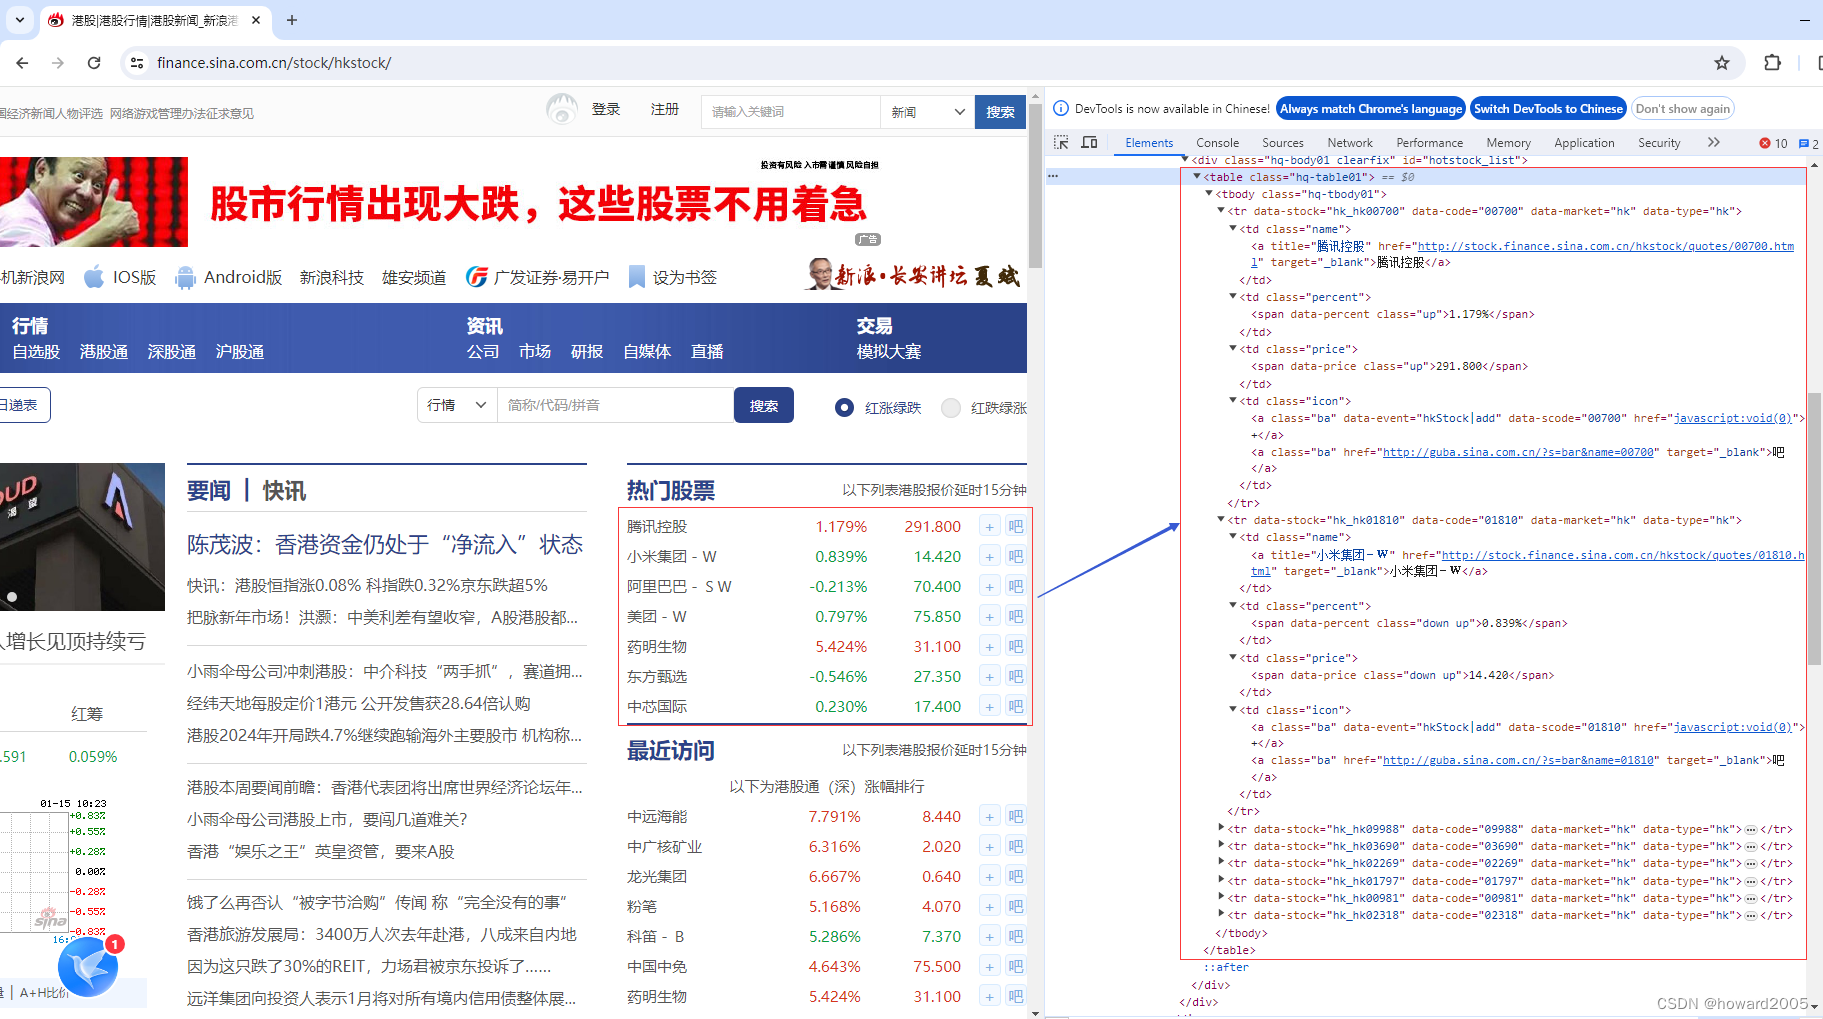This screenshot has height=1019, width=1823.
Task: Open the extensions puzzle icon
Action: coord(1772,62)
